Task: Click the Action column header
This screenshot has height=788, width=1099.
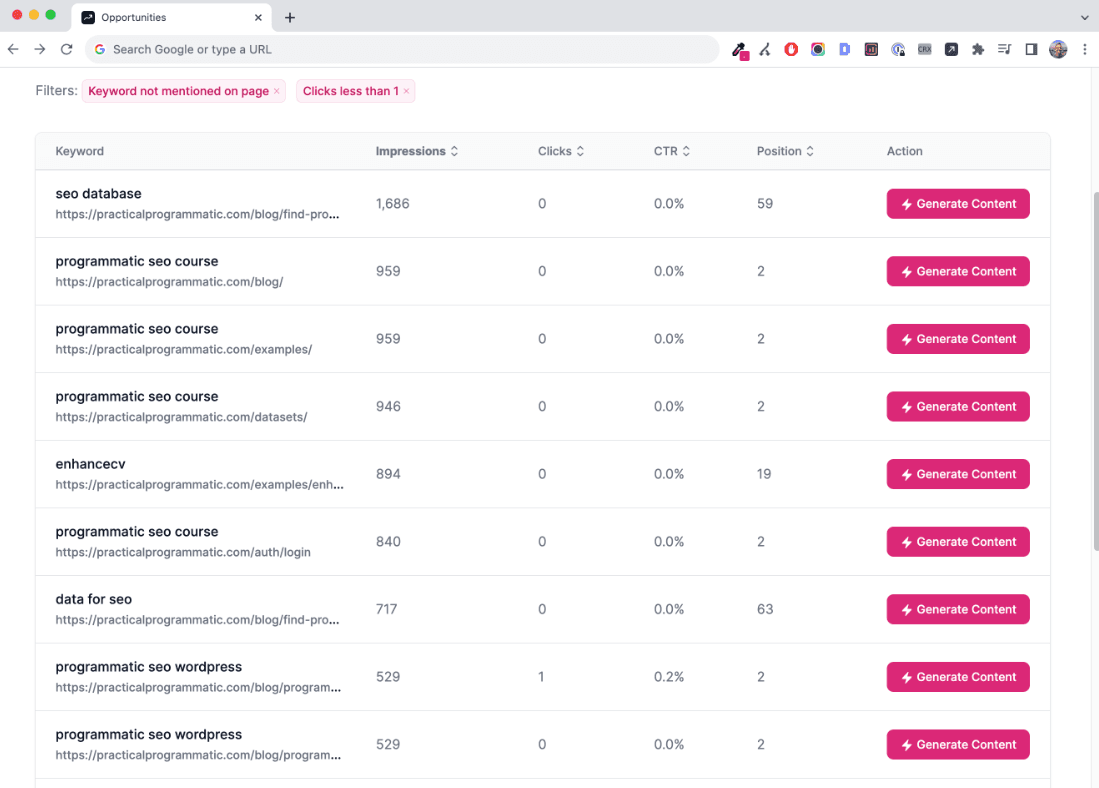Action: point(904,151)
